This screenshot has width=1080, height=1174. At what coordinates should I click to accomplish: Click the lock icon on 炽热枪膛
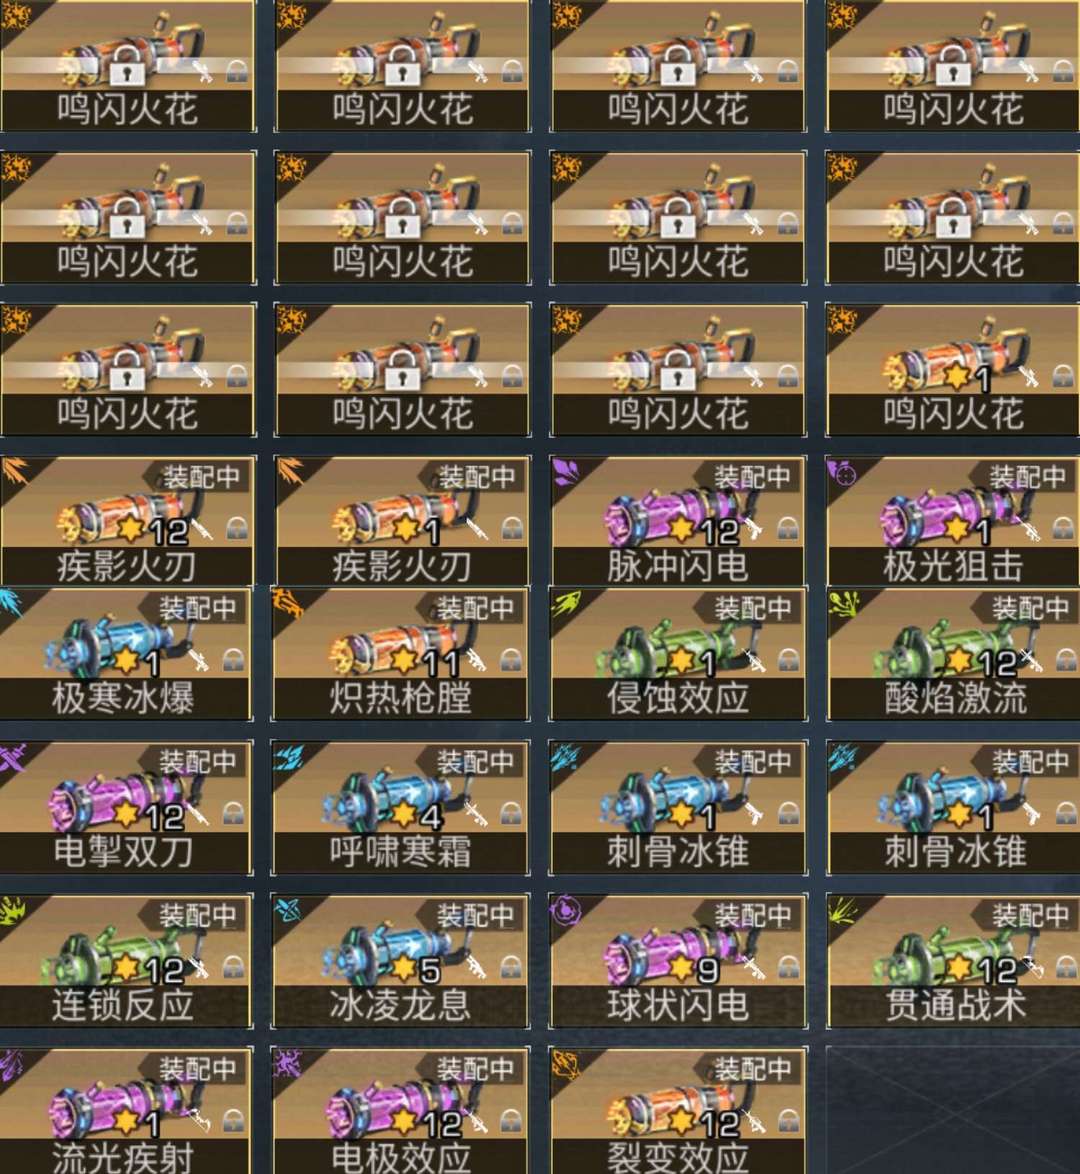coord(511,660)
